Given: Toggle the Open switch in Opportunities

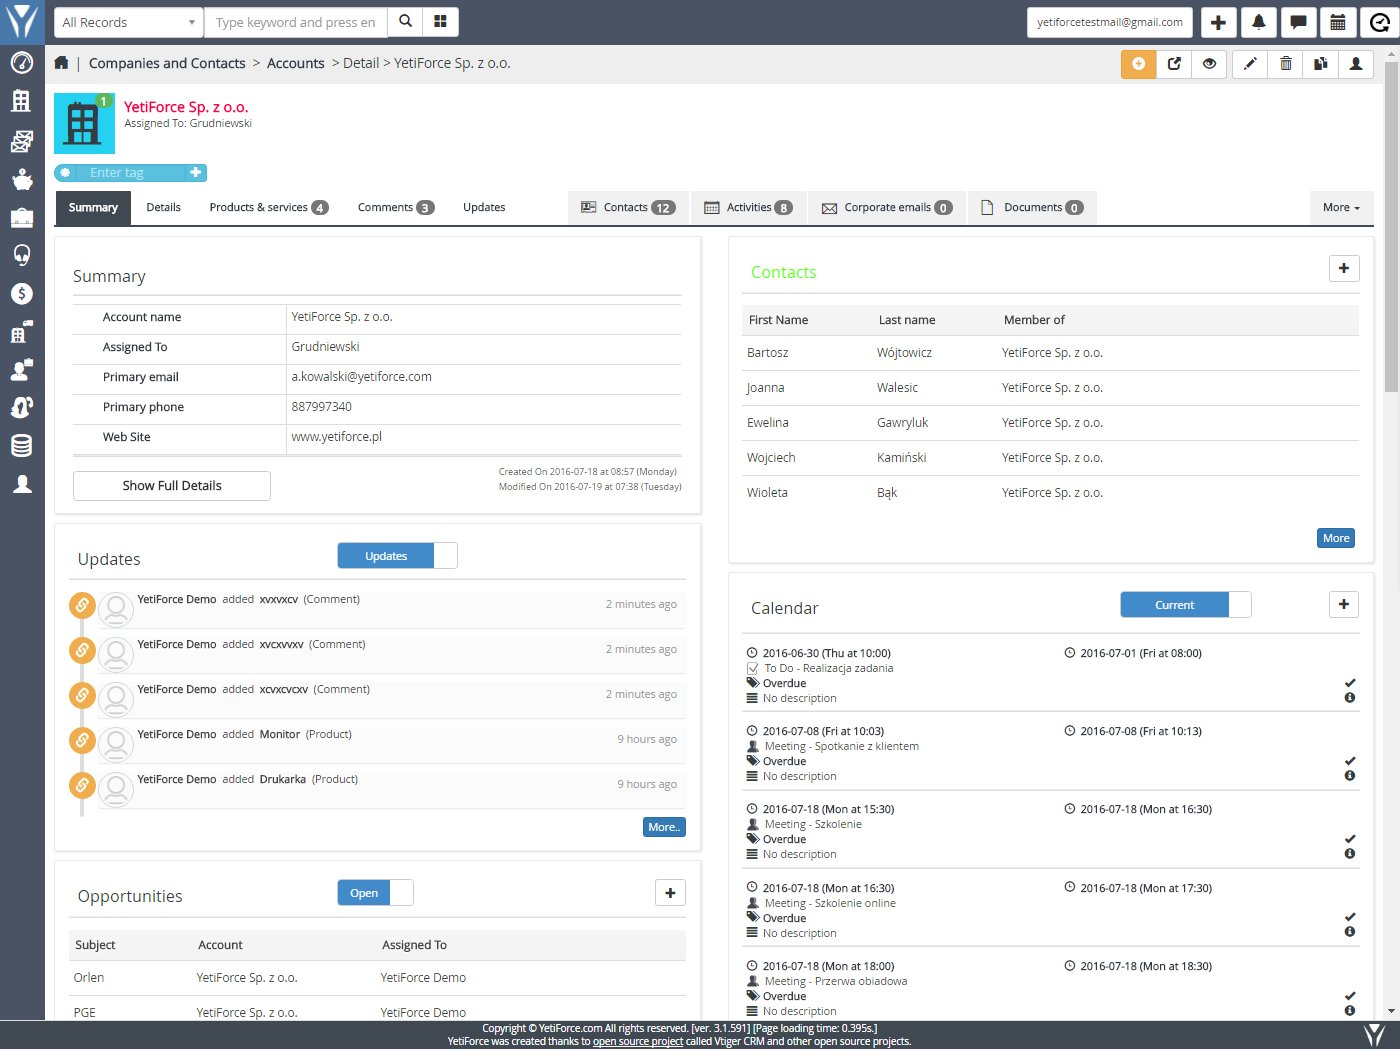Looking at the screenshot, I should point(375,893).
